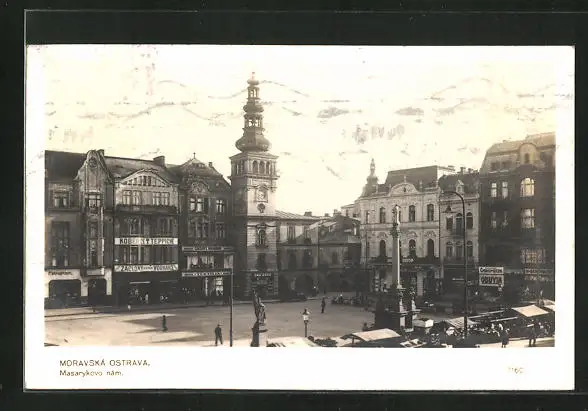Click the Moravská Ostrava caption text
This screenshot has width=588, height=411.
(x=105, y=363)
